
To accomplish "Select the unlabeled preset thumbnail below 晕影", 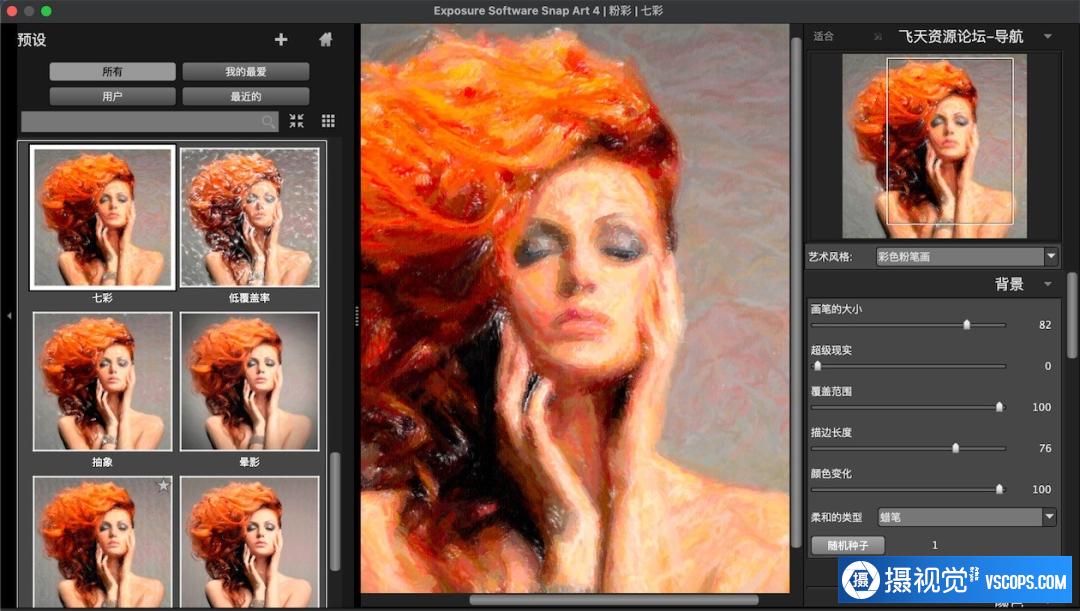I will click(249, 542).
